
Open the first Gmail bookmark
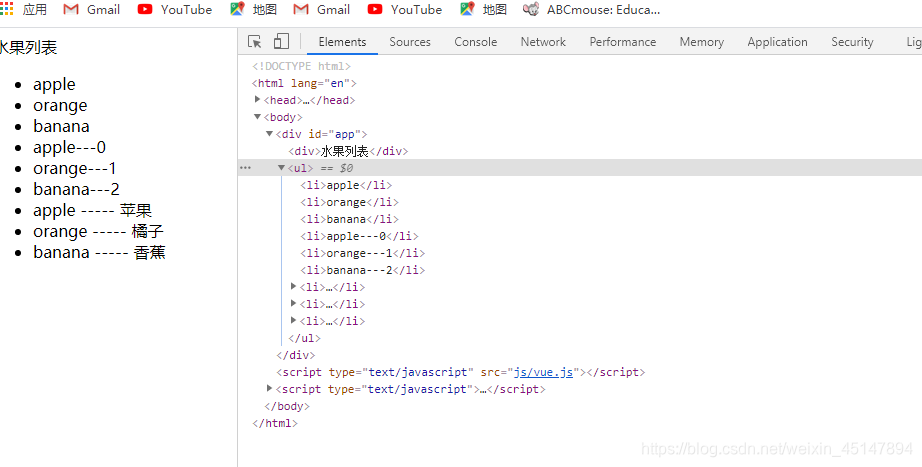coord(91,9)
